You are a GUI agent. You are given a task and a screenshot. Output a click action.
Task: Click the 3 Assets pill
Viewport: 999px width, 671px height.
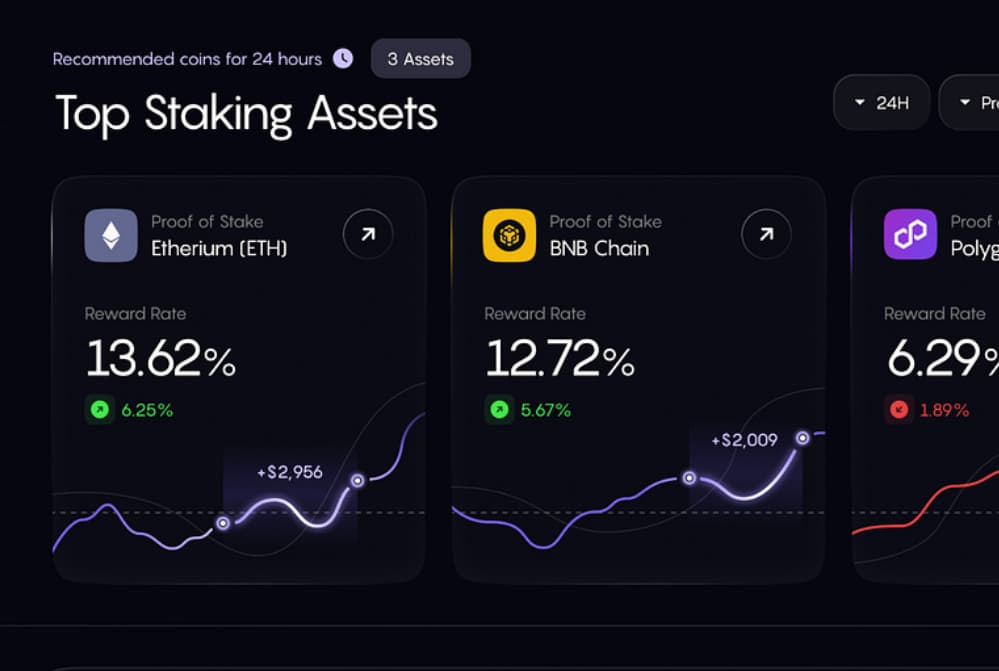[x=420, y=58]
